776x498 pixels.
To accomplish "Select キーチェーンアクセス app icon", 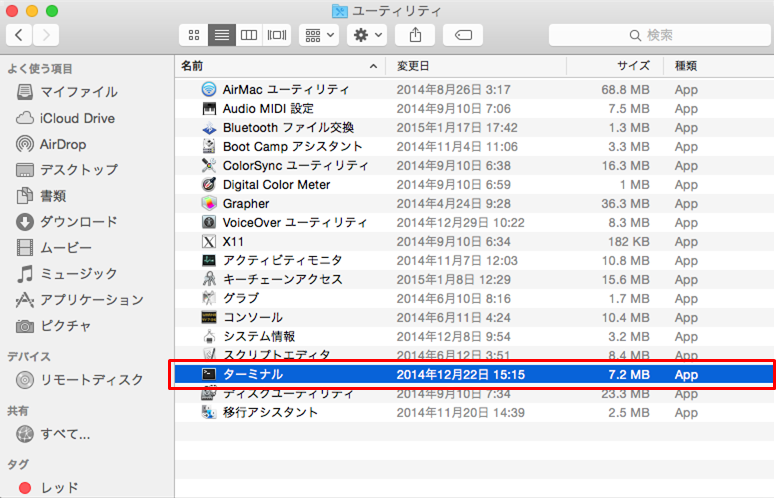I will pos(209,279).
